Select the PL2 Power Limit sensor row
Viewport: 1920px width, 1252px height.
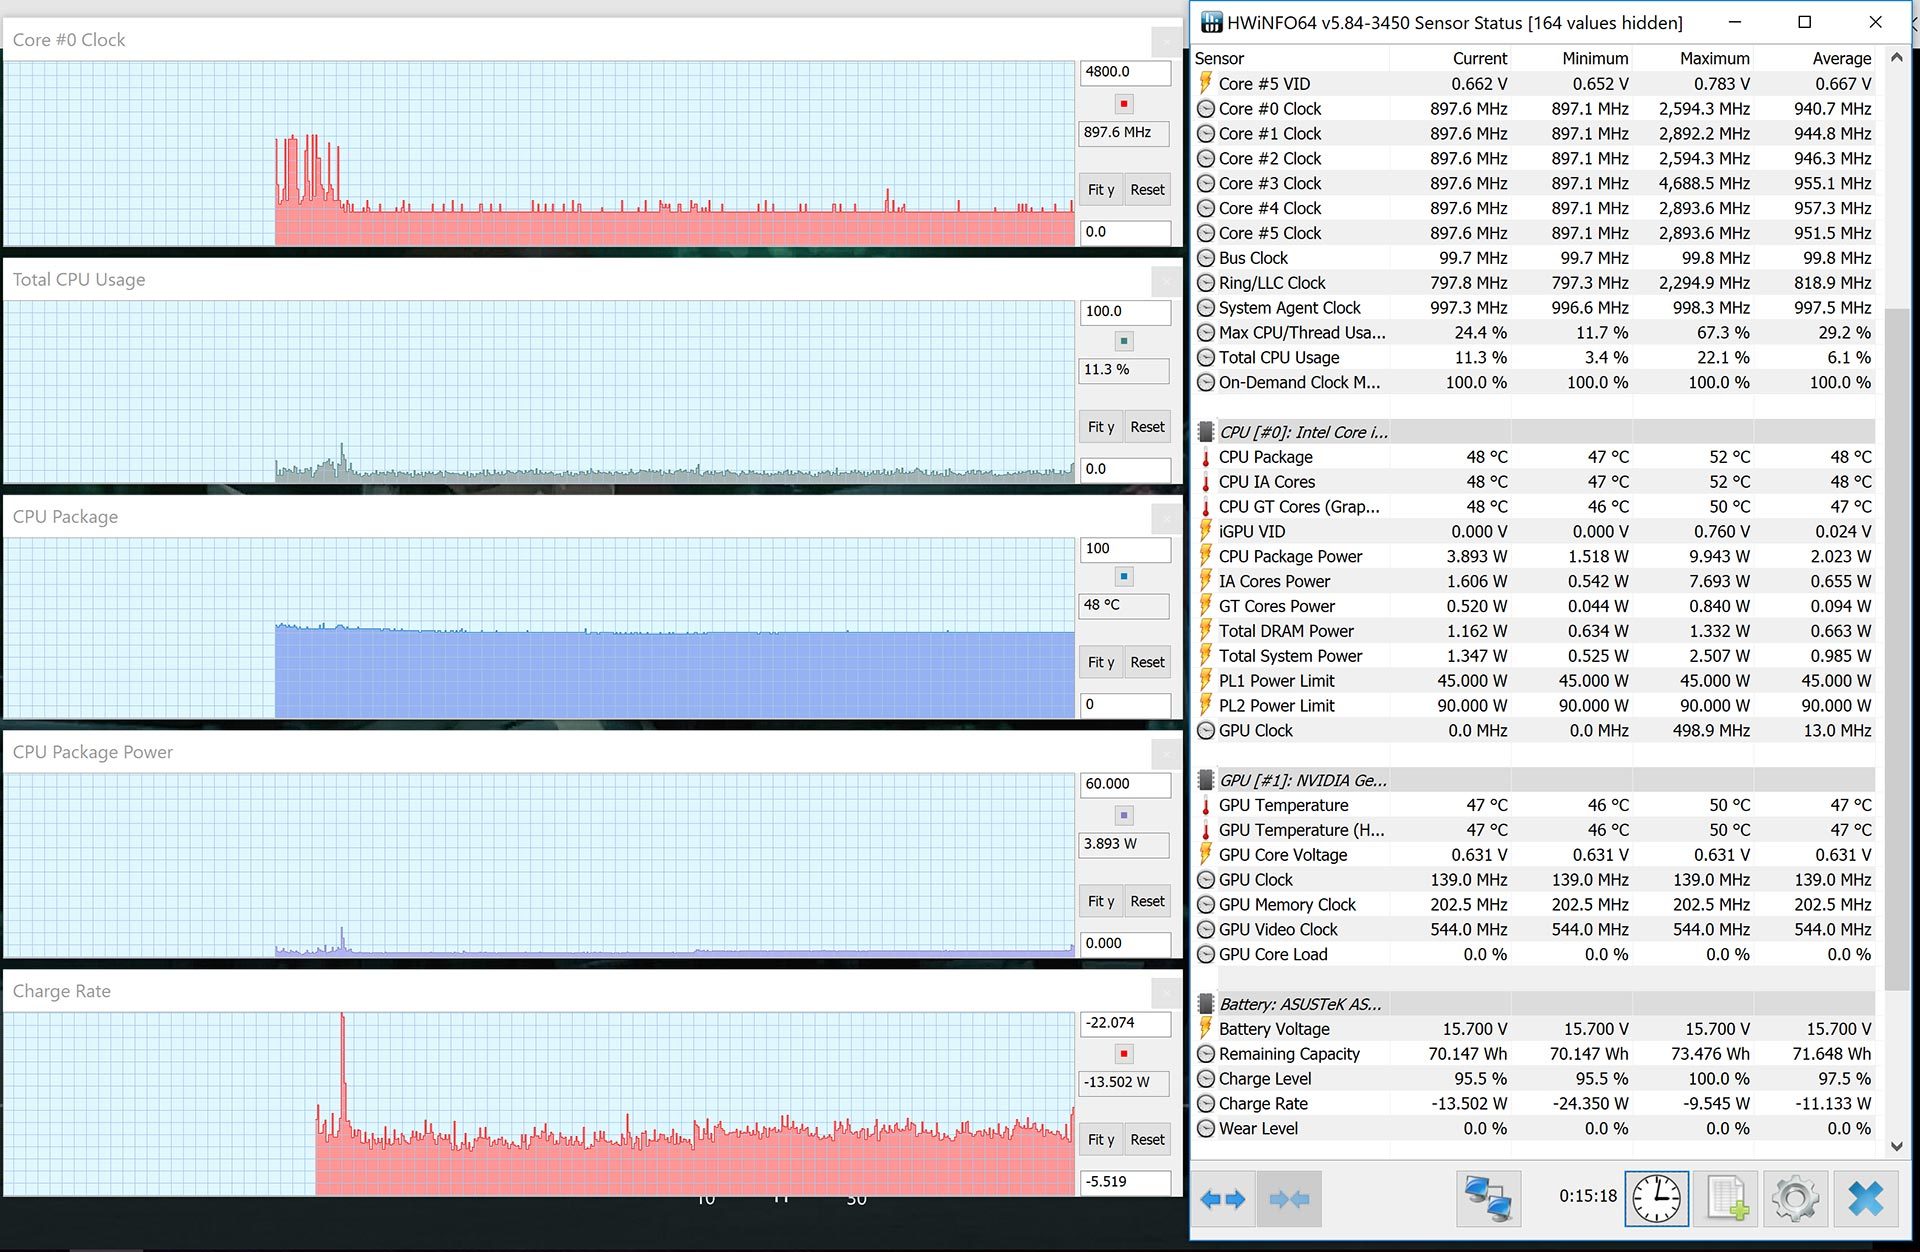click(1534, 706)
